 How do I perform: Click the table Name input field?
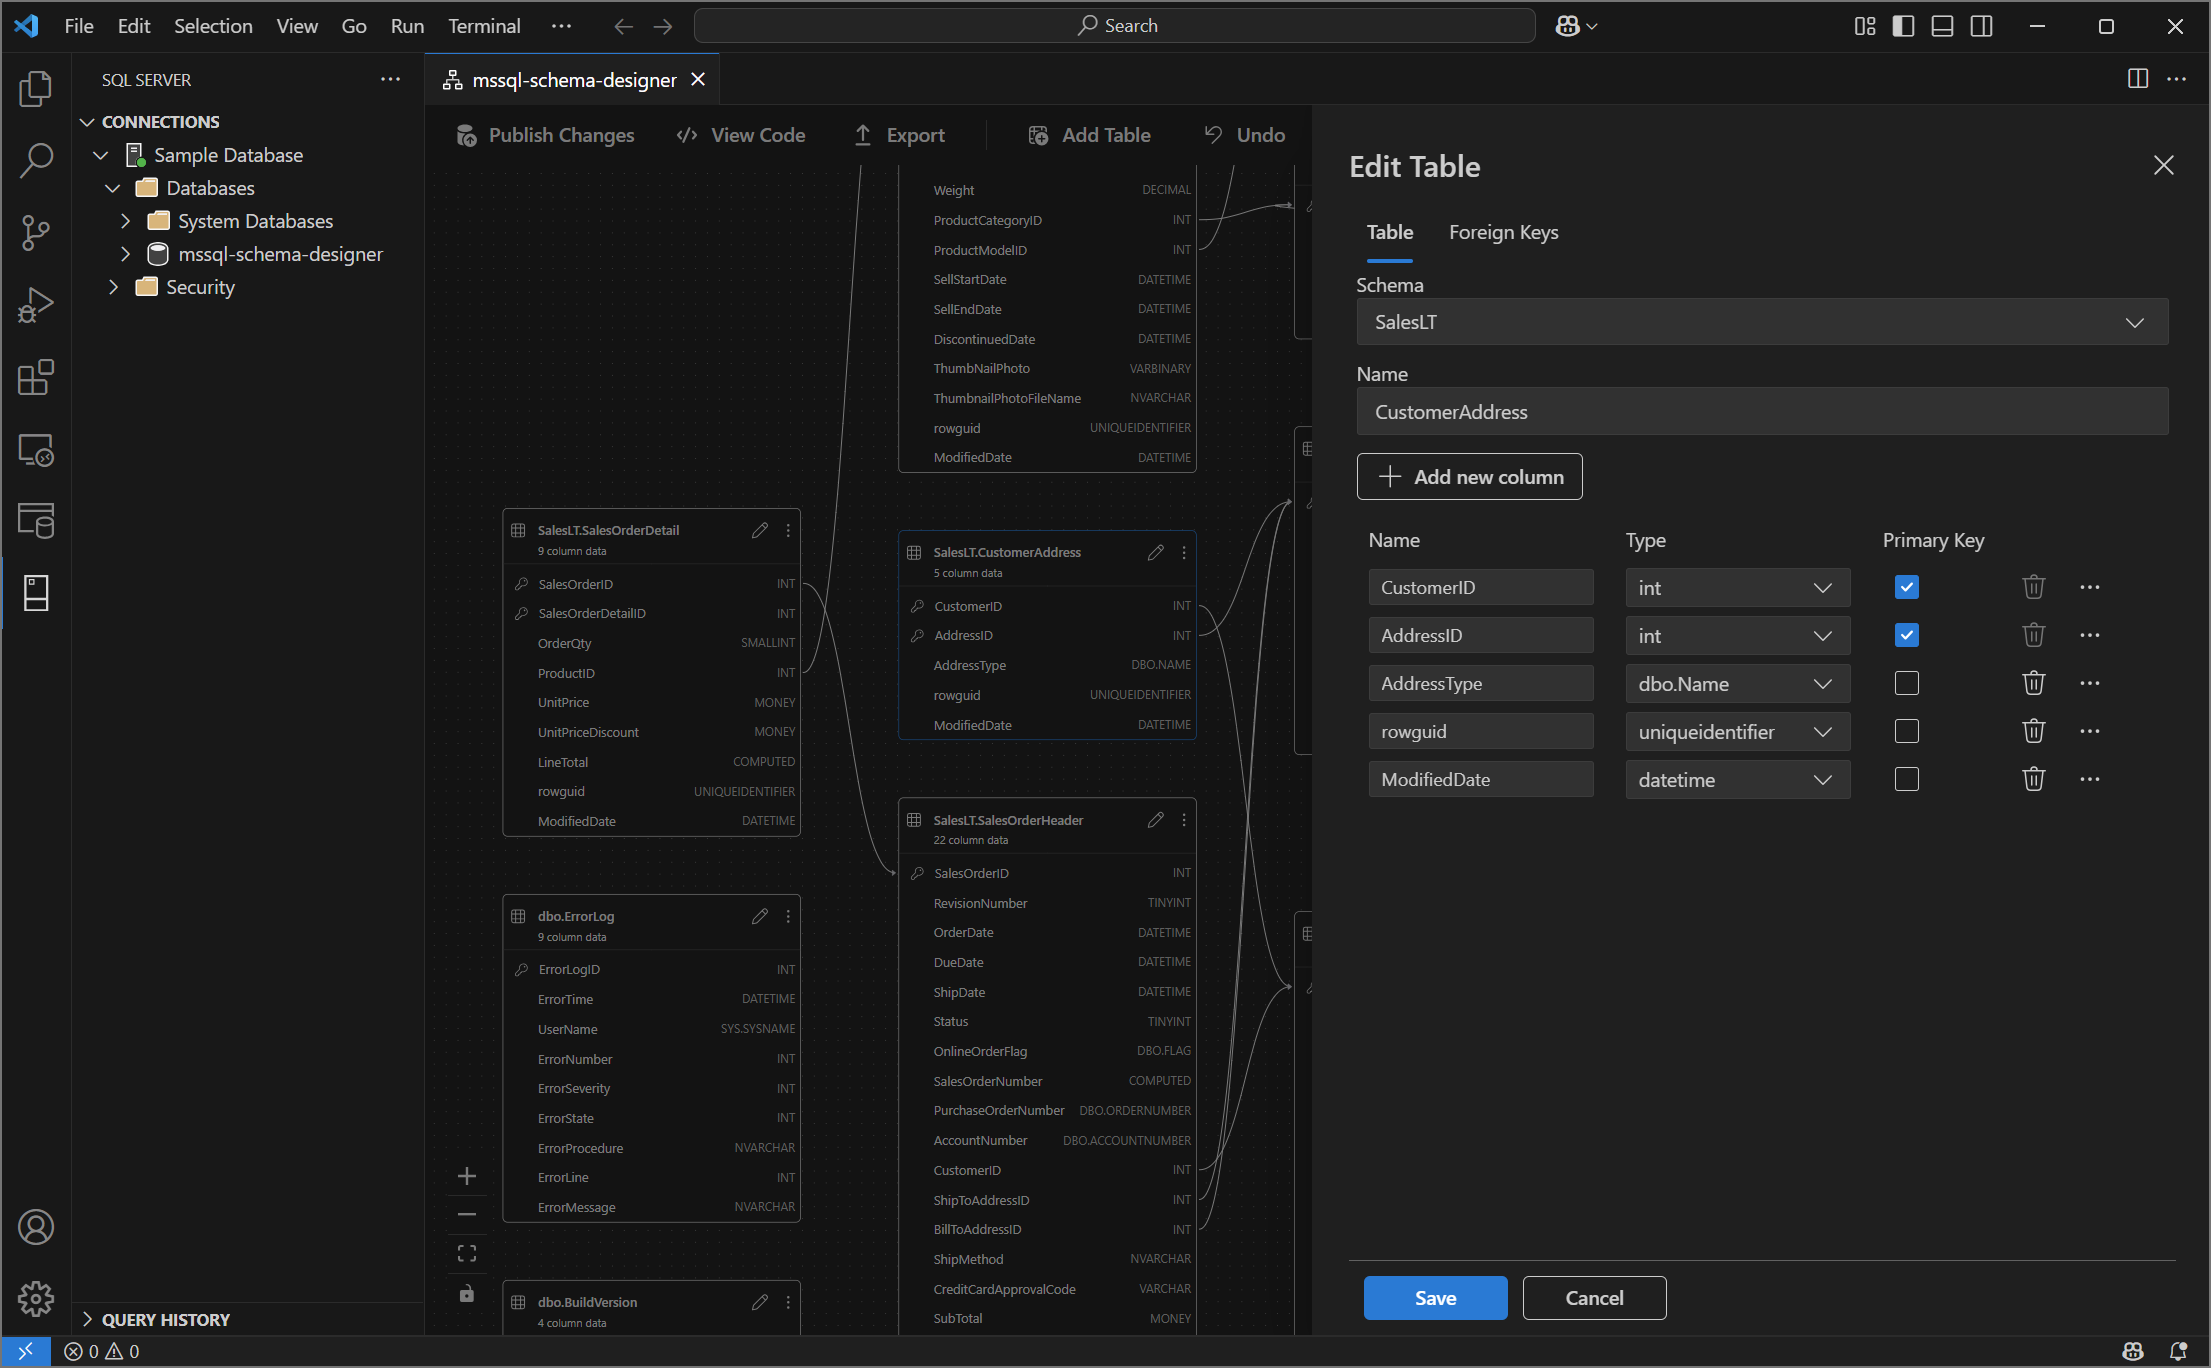pyautogui.click(x=1761, y=412)
